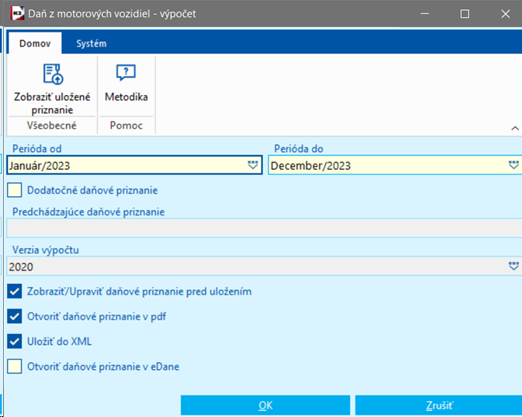Click the Zrušiť cancel button
Screen dimensions: 522x417
(x=439, y=405)
